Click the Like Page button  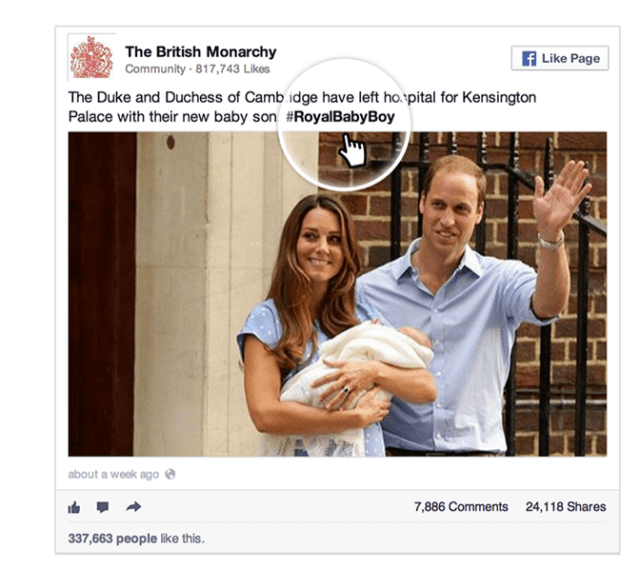pyautogui.click(x=560, y=58)
